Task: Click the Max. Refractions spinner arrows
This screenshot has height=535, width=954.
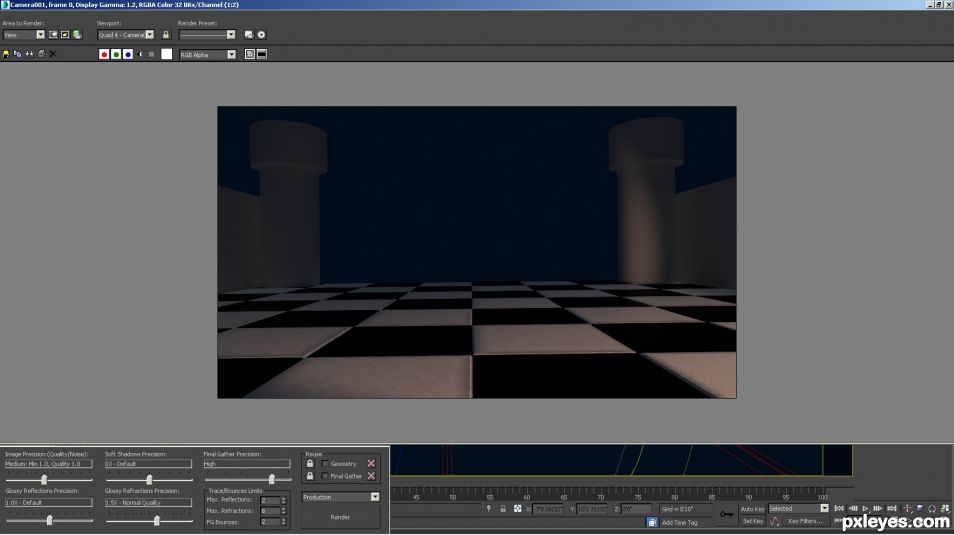Action: 284,511
